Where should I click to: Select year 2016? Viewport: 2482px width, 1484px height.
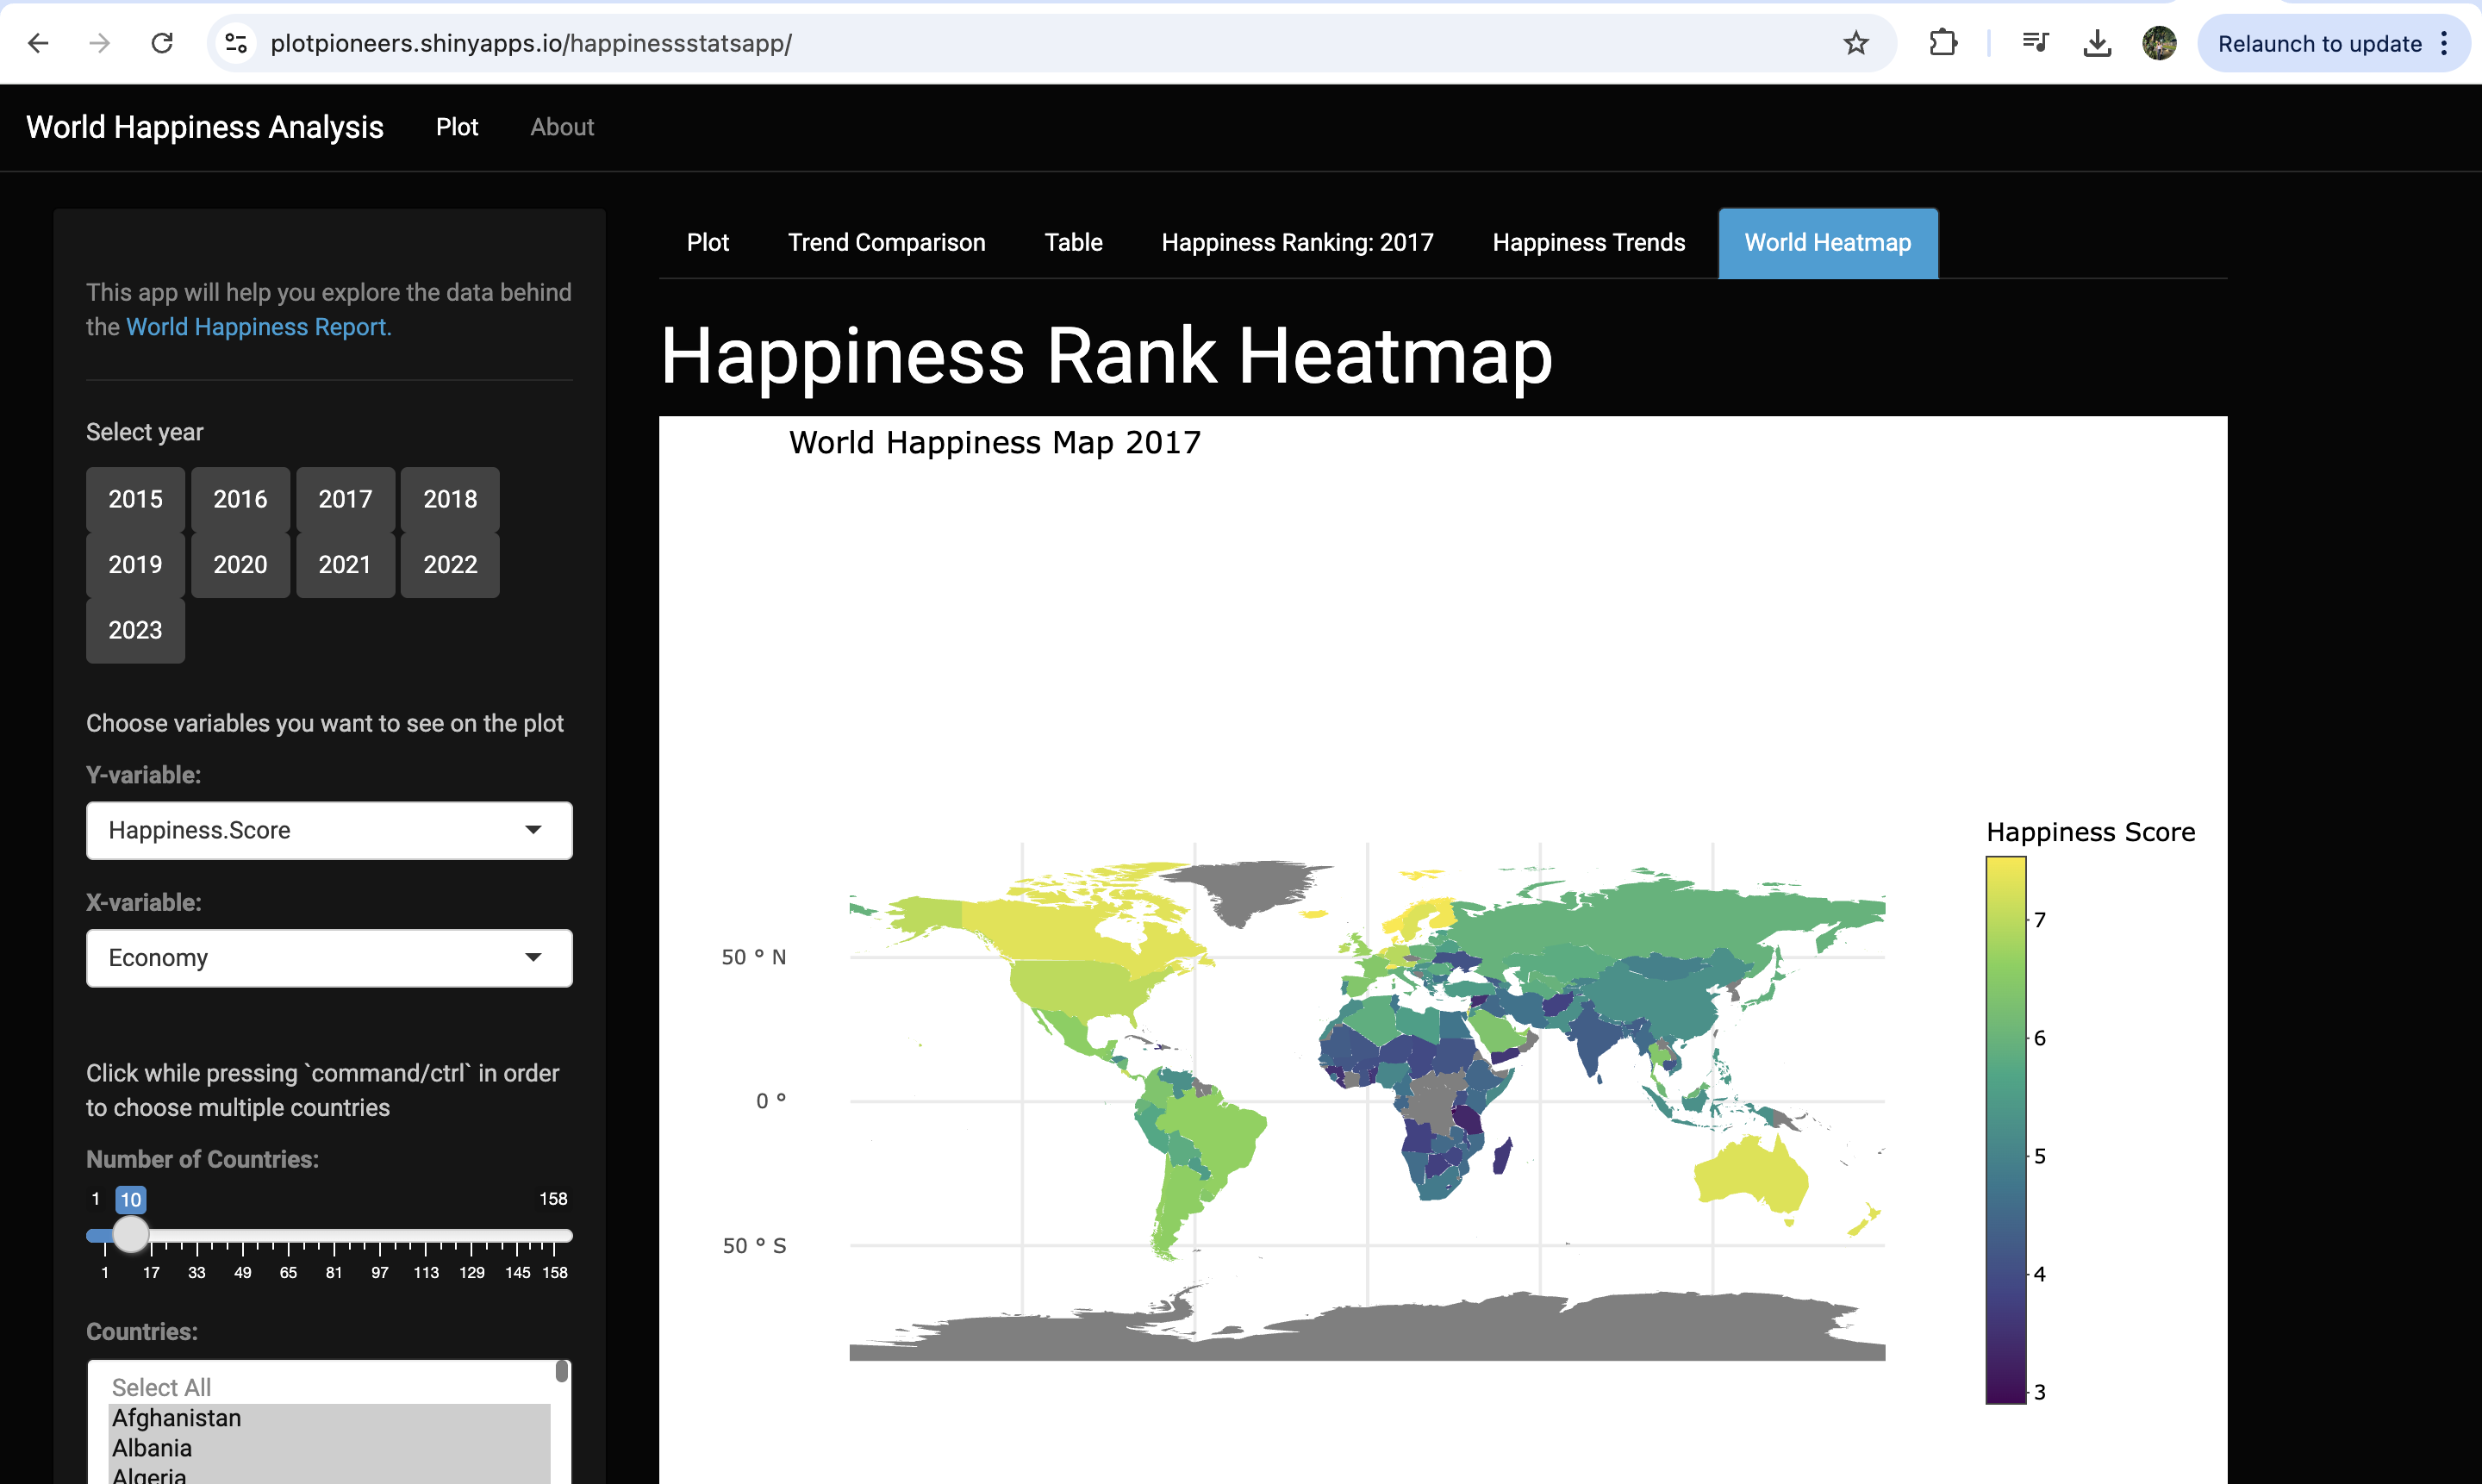240,498
